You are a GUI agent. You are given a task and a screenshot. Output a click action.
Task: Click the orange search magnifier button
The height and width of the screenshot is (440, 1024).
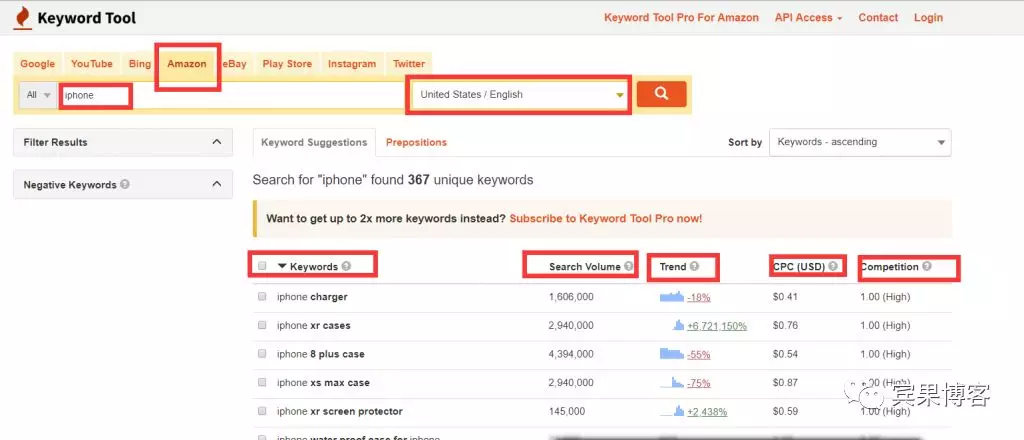pyautogui.click(x=662, y=94)
